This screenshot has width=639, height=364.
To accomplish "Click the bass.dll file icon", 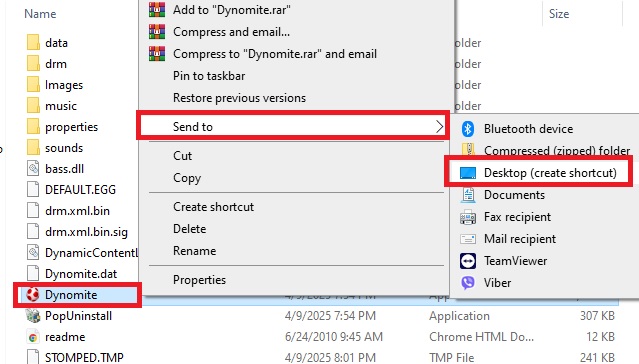I will [x=33, y=168].
